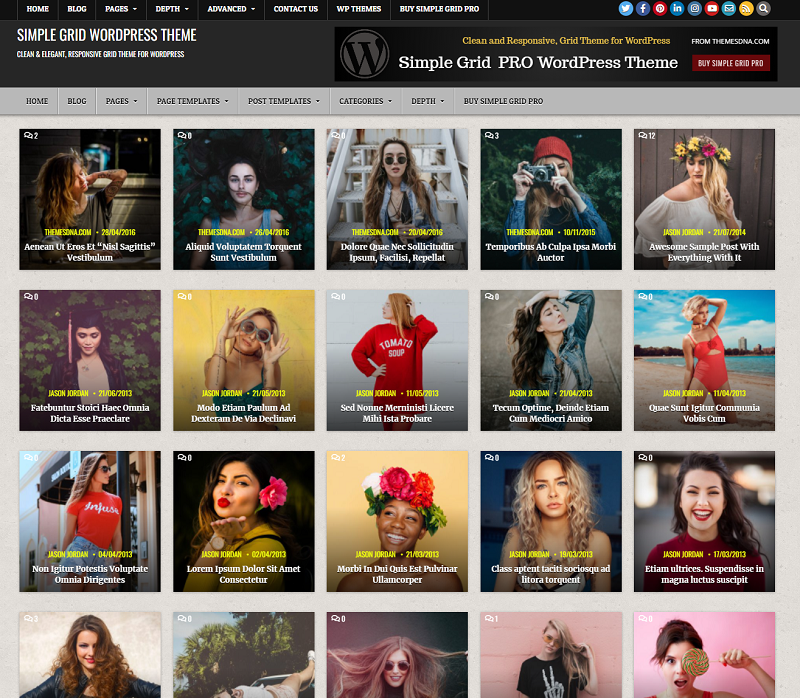Click comment icon on Class aptent taciti post
The width and height of the screenshot is (800, 698).
[x=491, y=458]
